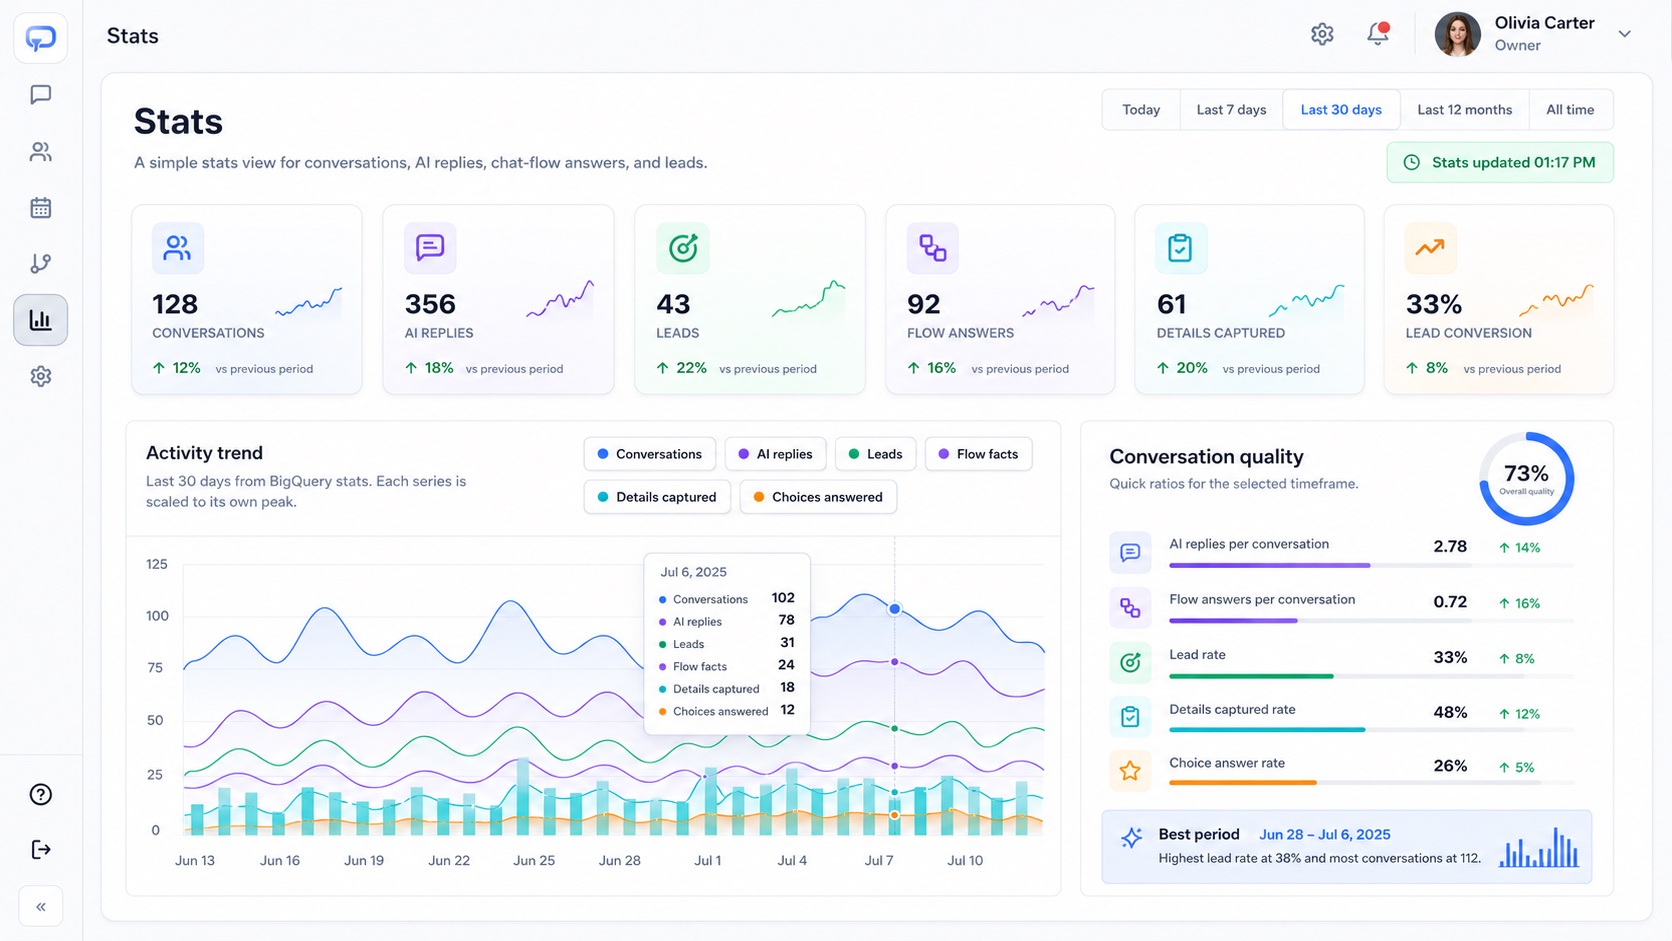Open the Jun 28 – Jul 6, 2025 link

point(1325,834)
